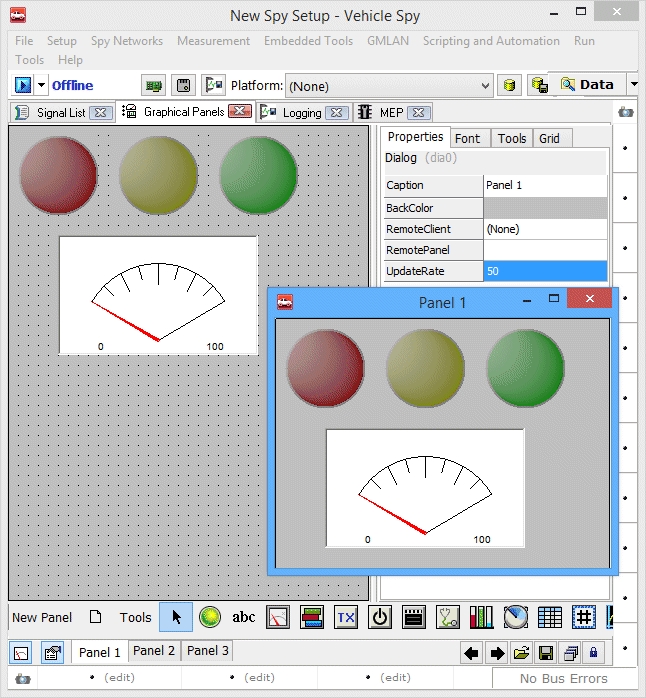Click the BackColor gray swatch value
The height and width of the screenshot is (698, 646).
pos(545,208)
